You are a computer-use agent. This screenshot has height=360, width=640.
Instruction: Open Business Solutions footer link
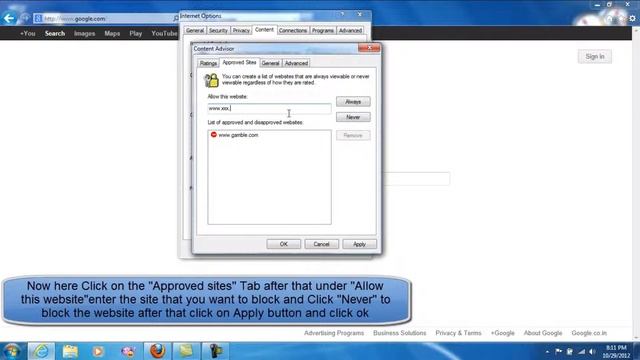click(400, 333)
